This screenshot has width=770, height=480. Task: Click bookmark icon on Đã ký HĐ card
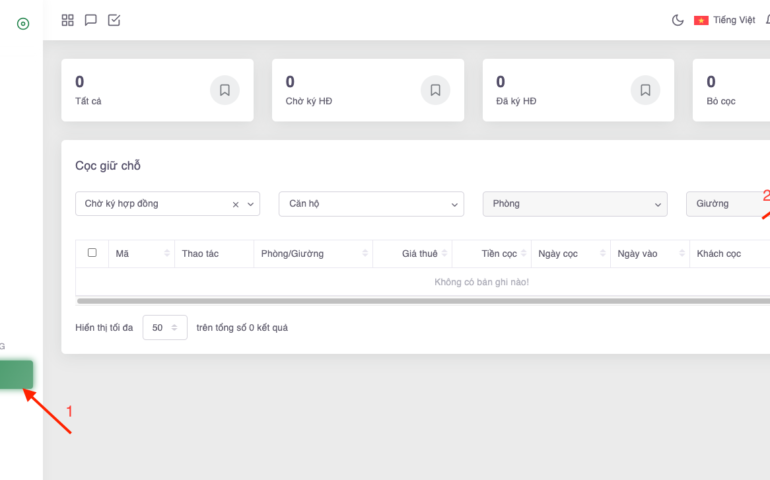pyautogui.click(x=646, y=90)
